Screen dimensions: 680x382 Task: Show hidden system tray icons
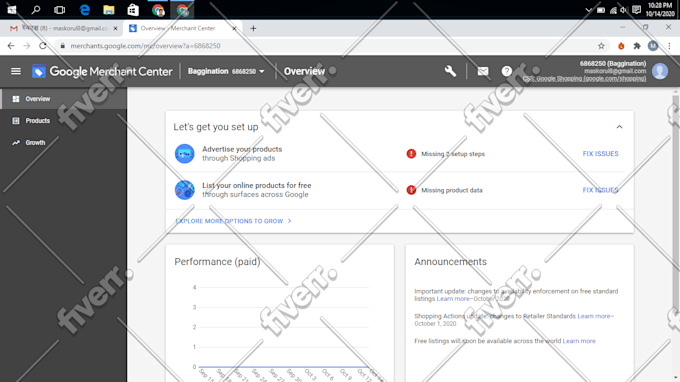pyautogui.click(x=588, y=10)
